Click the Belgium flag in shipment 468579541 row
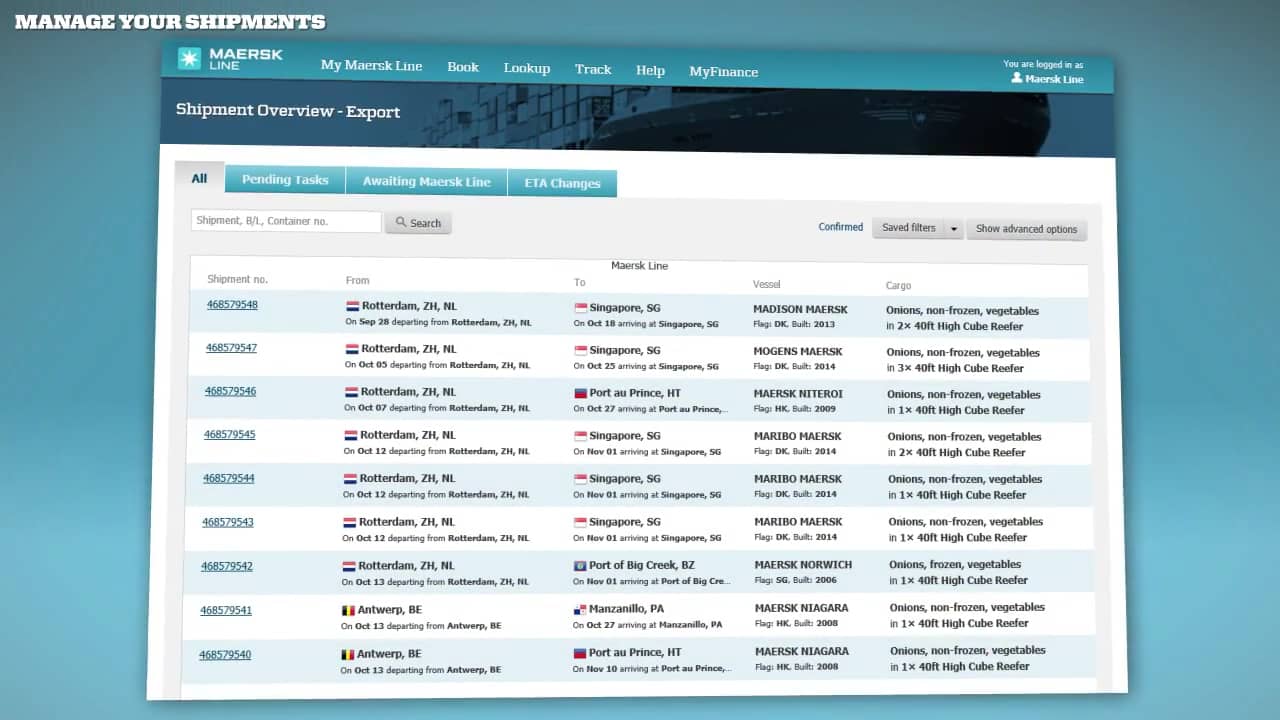 tap(348, 610)
